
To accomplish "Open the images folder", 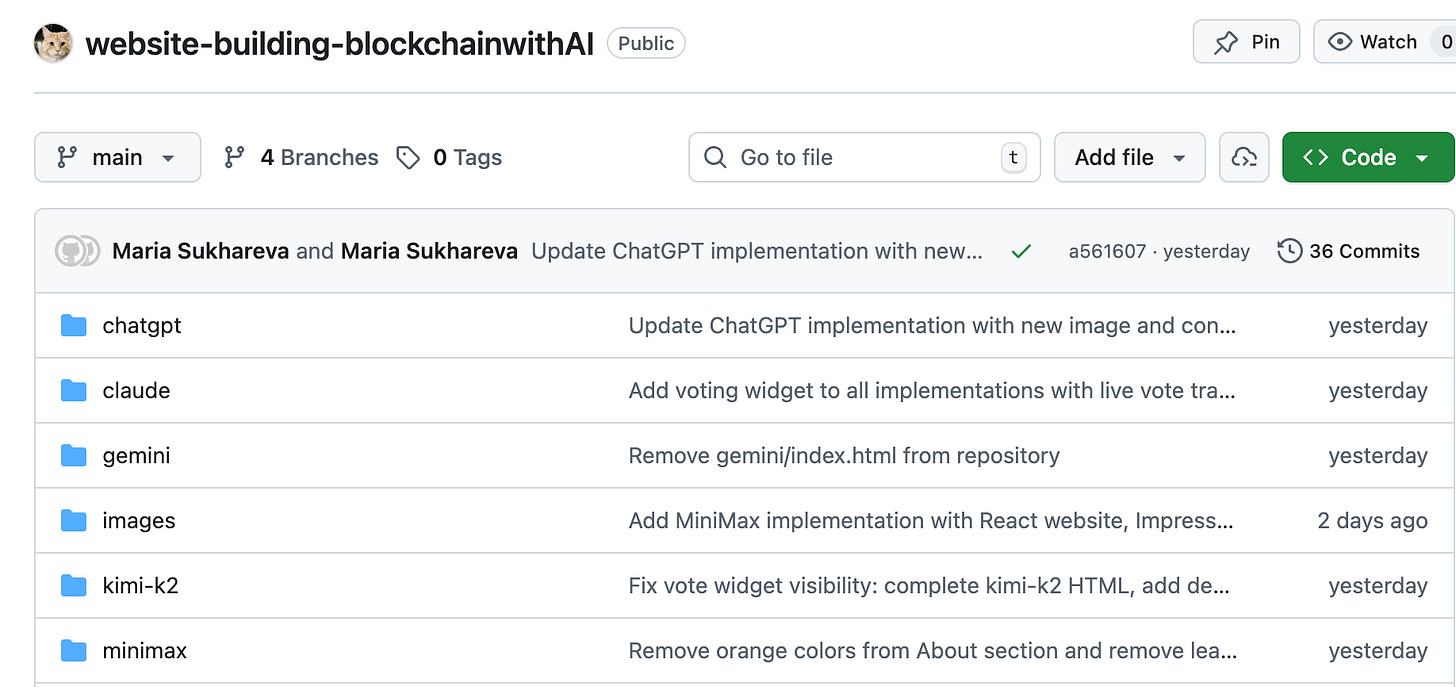I will click(x=138, y=521).
